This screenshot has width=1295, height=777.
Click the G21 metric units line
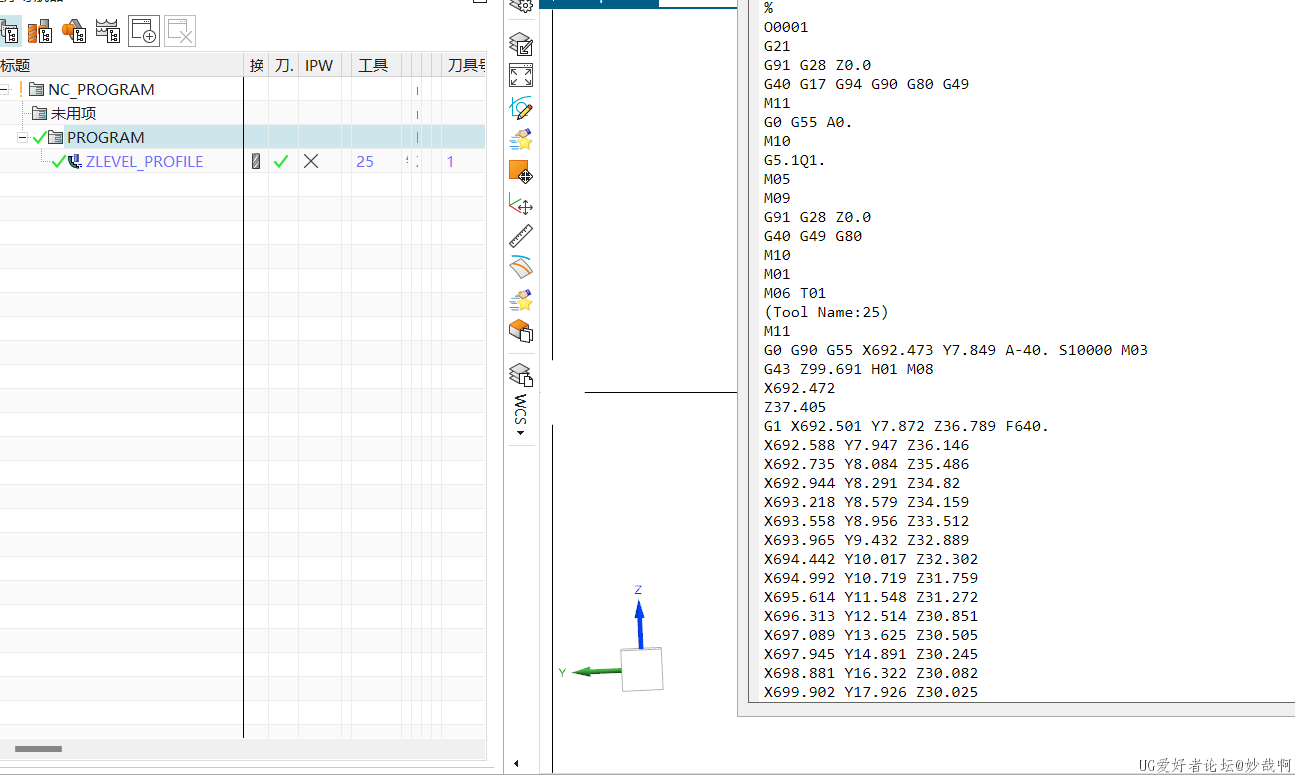click(777, 46)
